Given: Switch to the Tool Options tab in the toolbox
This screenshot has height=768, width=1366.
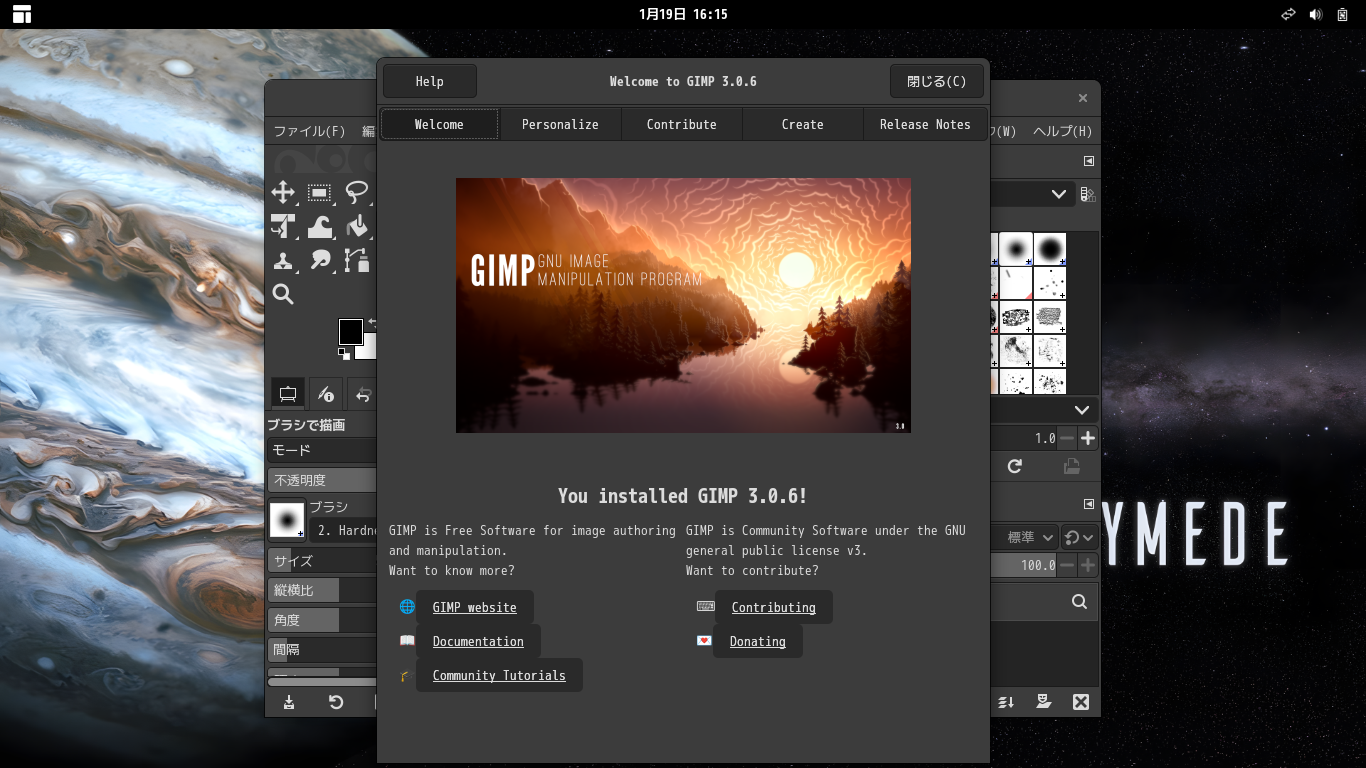Looking at the screenshot, I should point(288,394).
